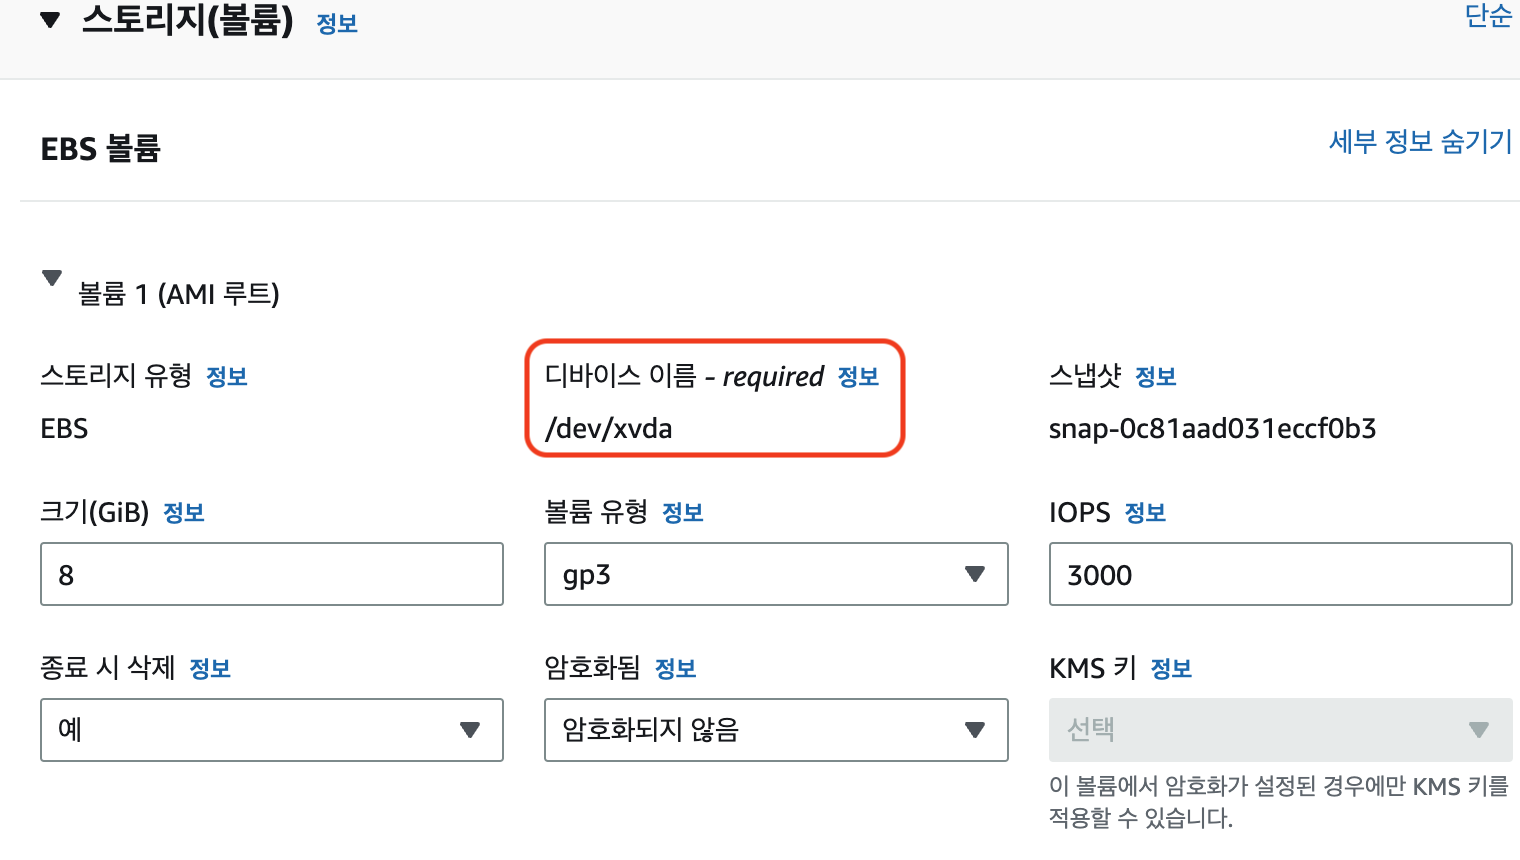Open the 정보 link next to 스냅샷
This screenshot has width=1520, height=860.
pyautogui.click(x=1157, y=377)
